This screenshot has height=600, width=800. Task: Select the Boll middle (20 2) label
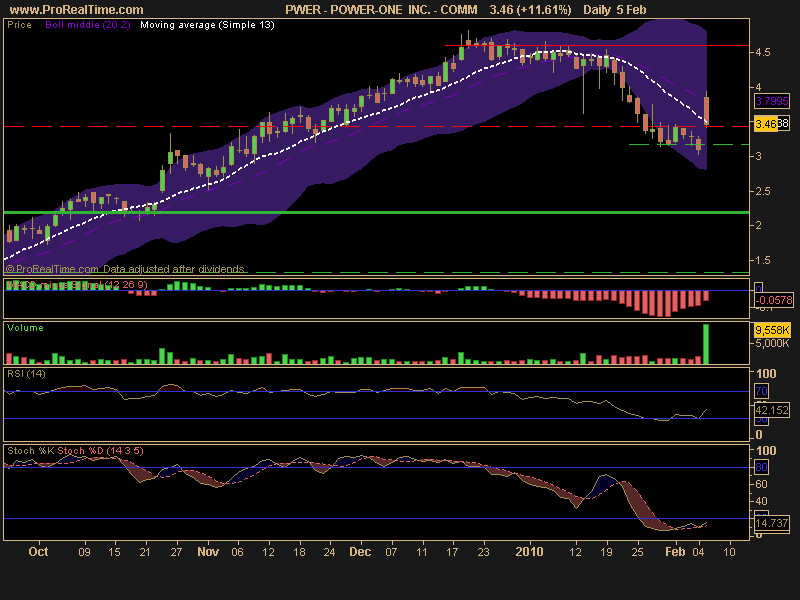(88, 25)
